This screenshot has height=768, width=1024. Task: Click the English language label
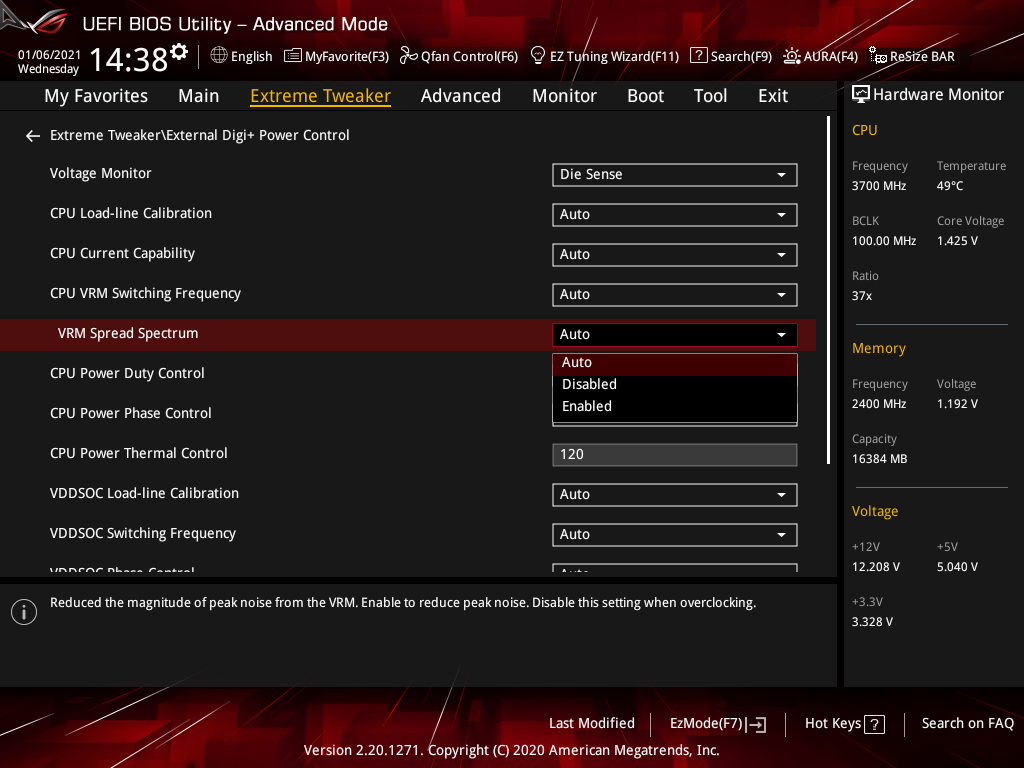click(x=251, y=56)
